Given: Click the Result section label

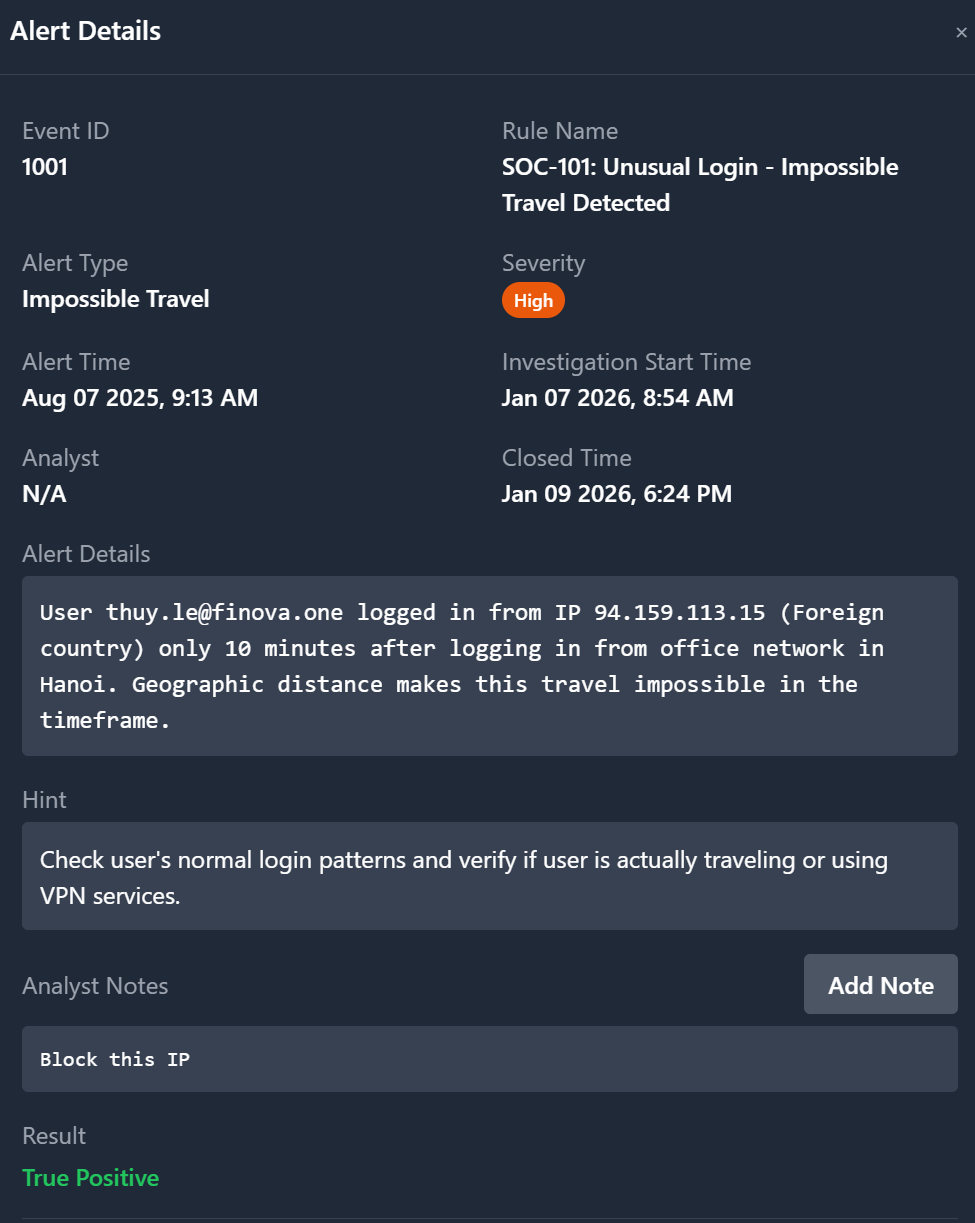Looking at the screenshot, I should pos(53,1136).
